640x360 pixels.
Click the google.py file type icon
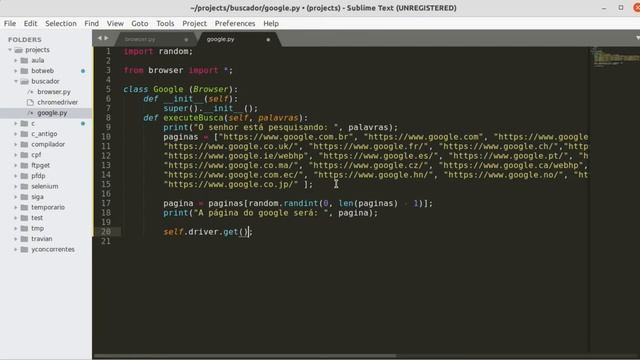[x=30, y=113]
